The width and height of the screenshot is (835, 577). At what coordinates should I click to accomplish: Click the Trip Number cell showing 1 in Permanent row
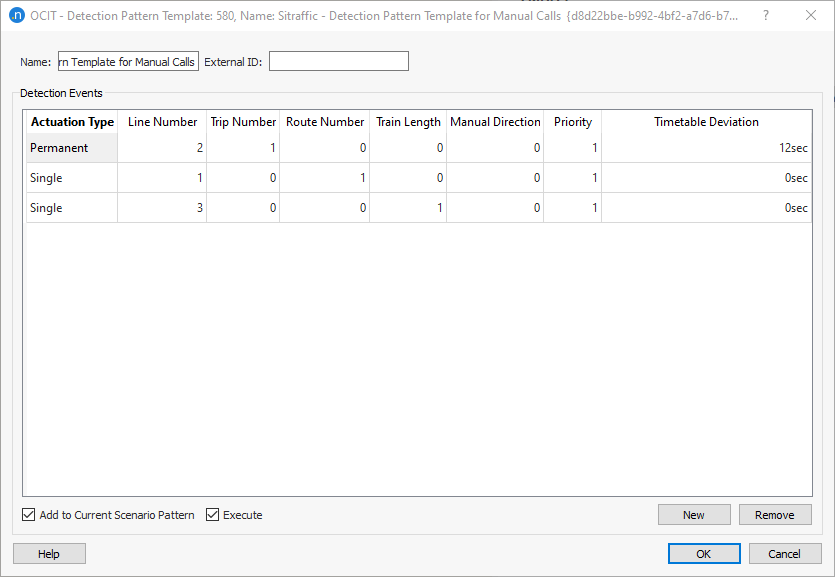(x=243, y=147)
